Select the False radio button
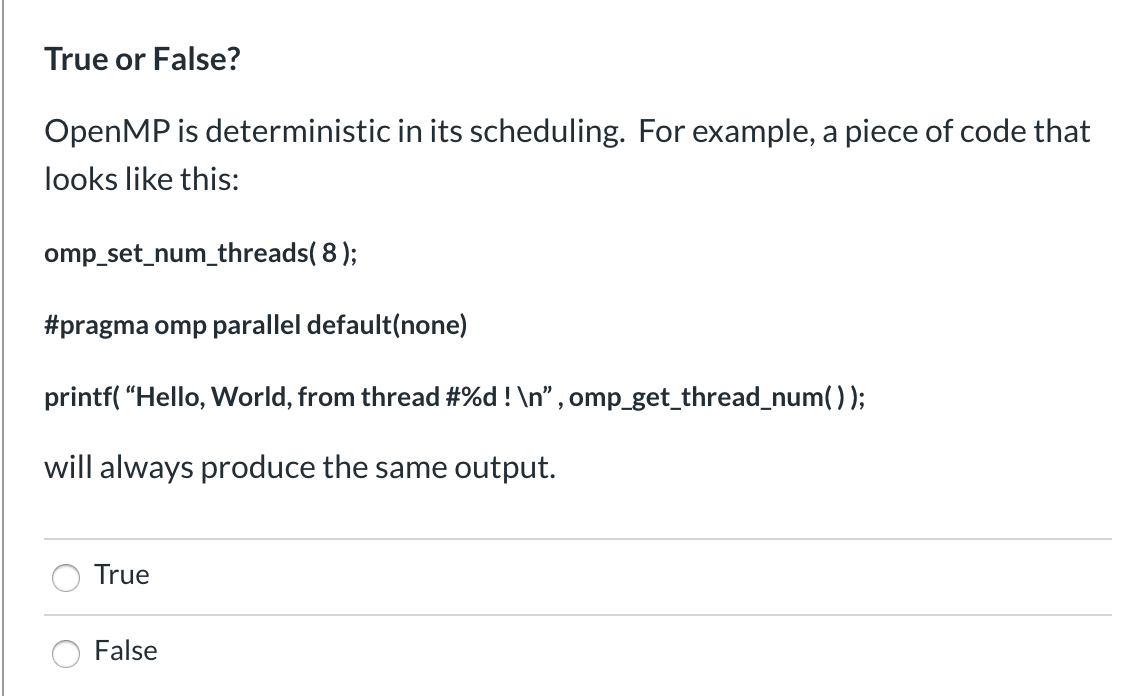 pos(66,653)
